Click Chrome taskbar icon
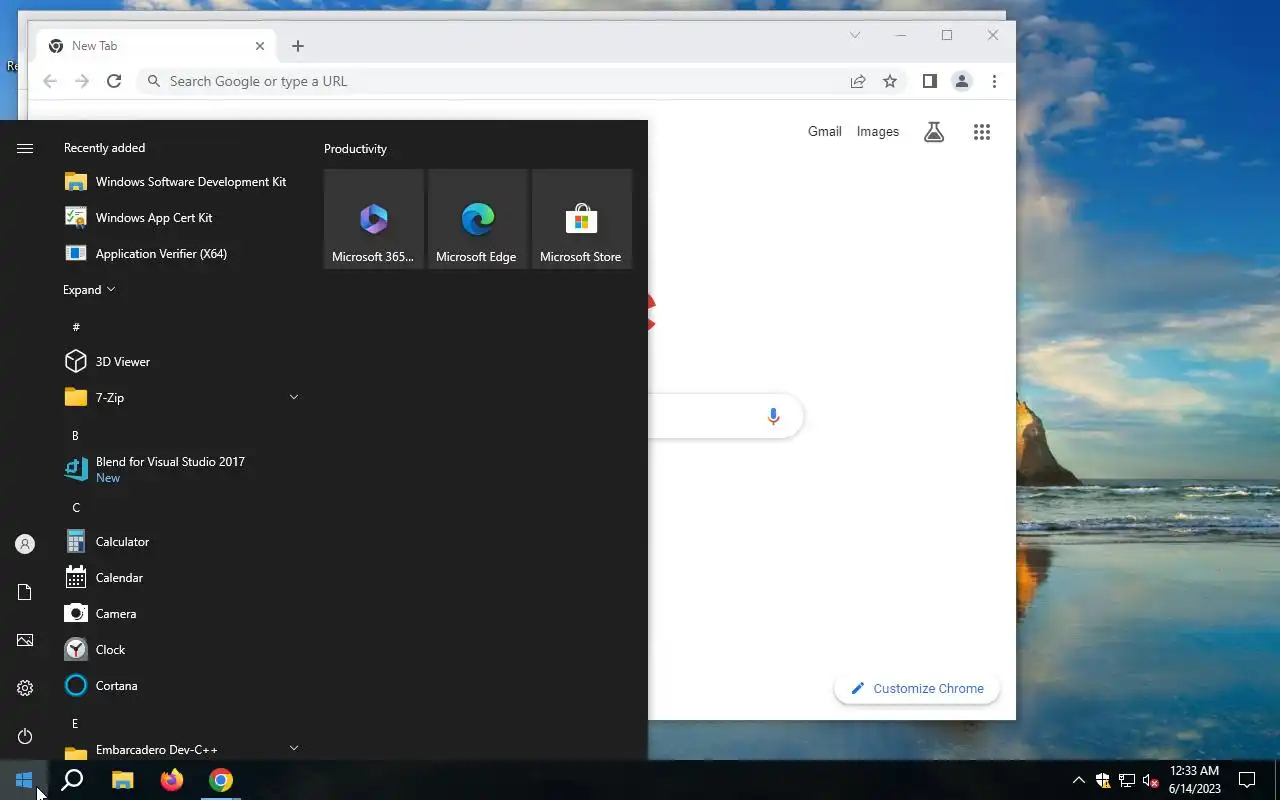This screenshot has width=1280, height=800. (x=221, y=780)
